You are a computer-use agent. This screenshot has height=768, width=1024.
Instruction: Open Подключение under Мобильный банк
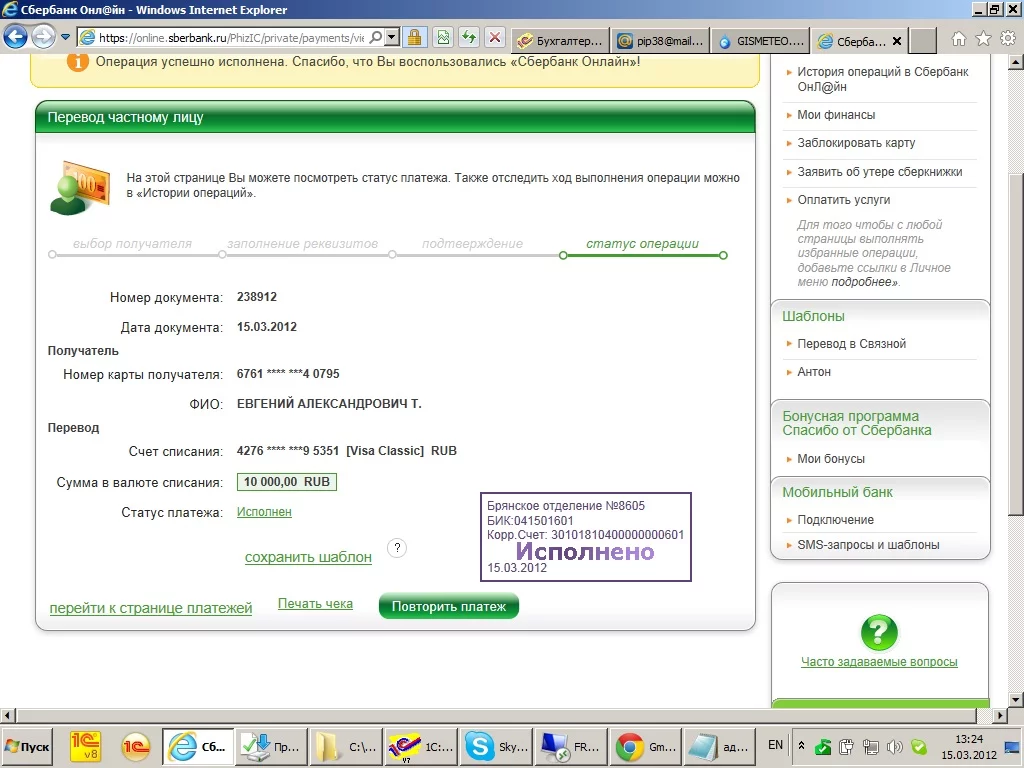[x=835, y=520]
